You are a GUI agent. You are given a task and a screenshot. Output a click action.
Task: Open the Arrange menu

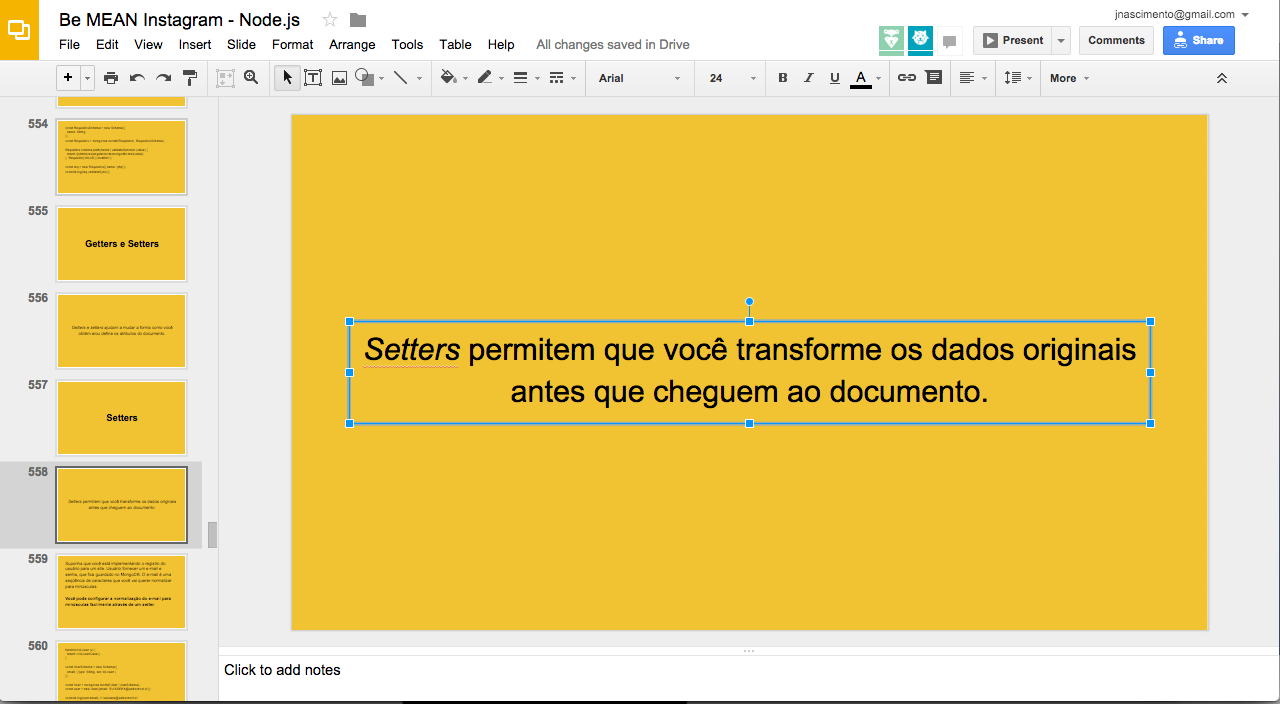point(352,44)
